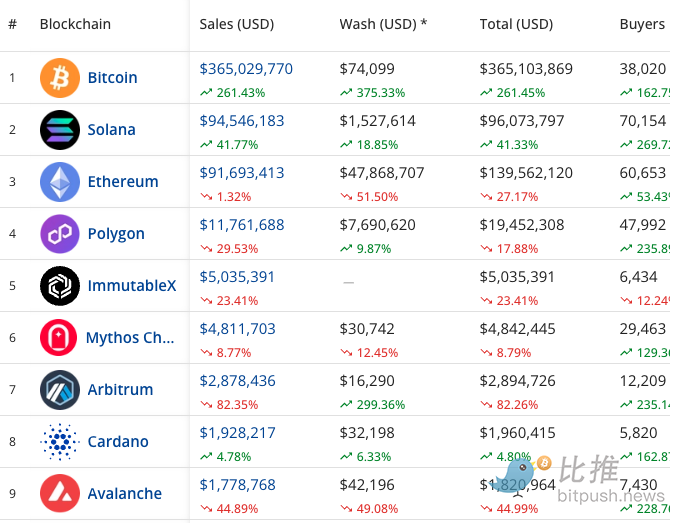Screen dimensions: 685x523
Task: Click the Mythos Chain logo icon
Action: click(59, 338)
